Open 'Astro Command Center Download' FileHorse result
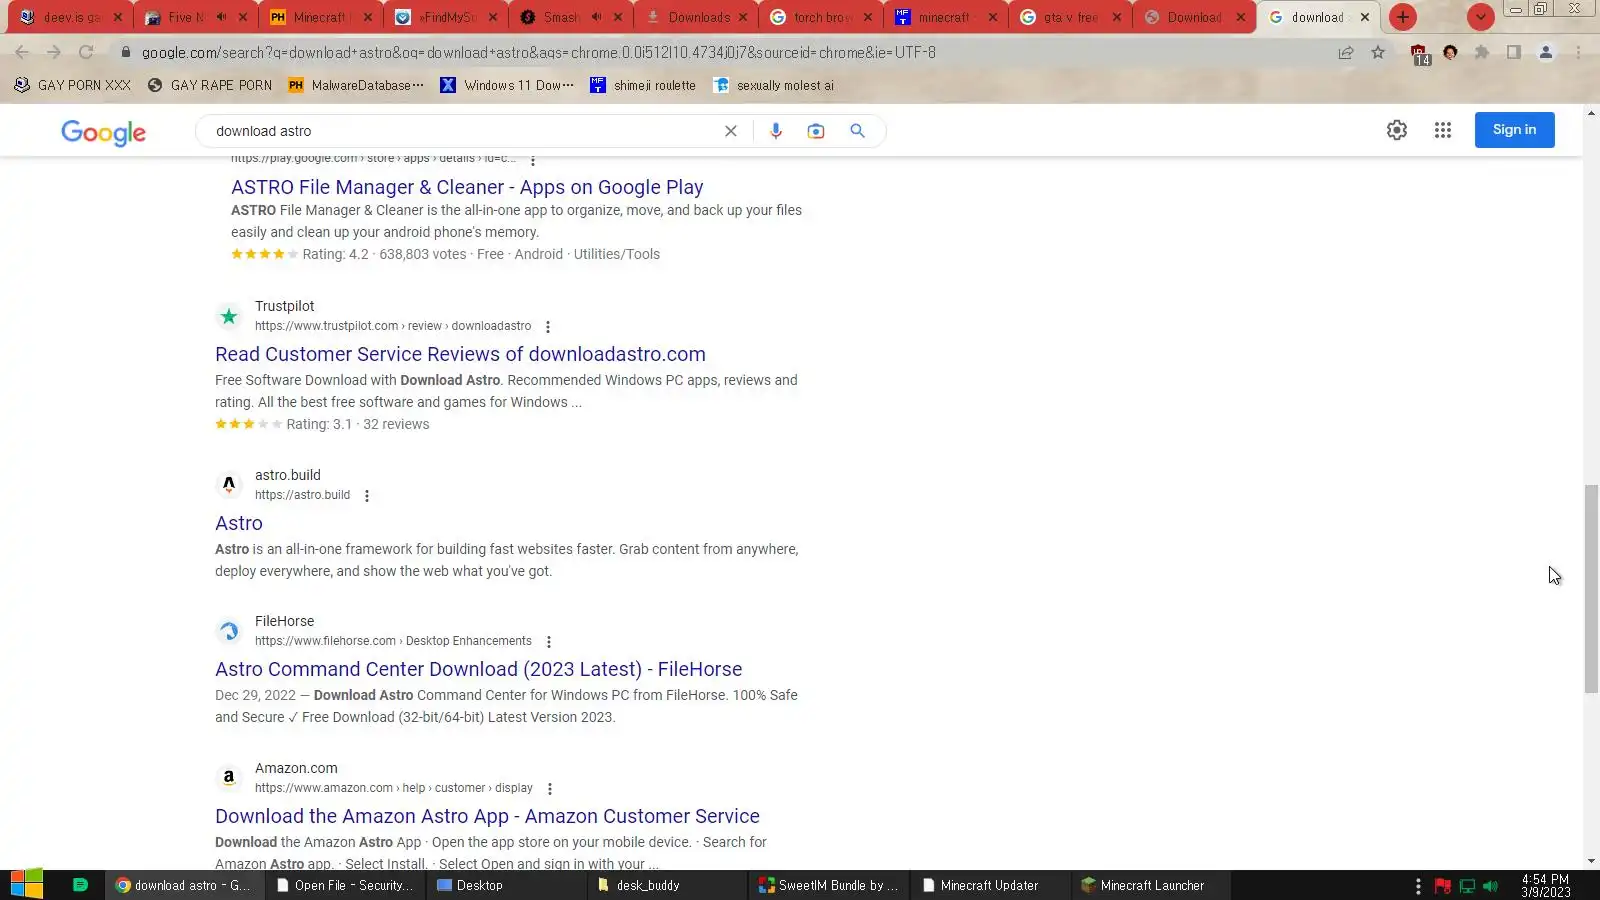Viewport: 1600px width, 900px height. tap(478, 669)
